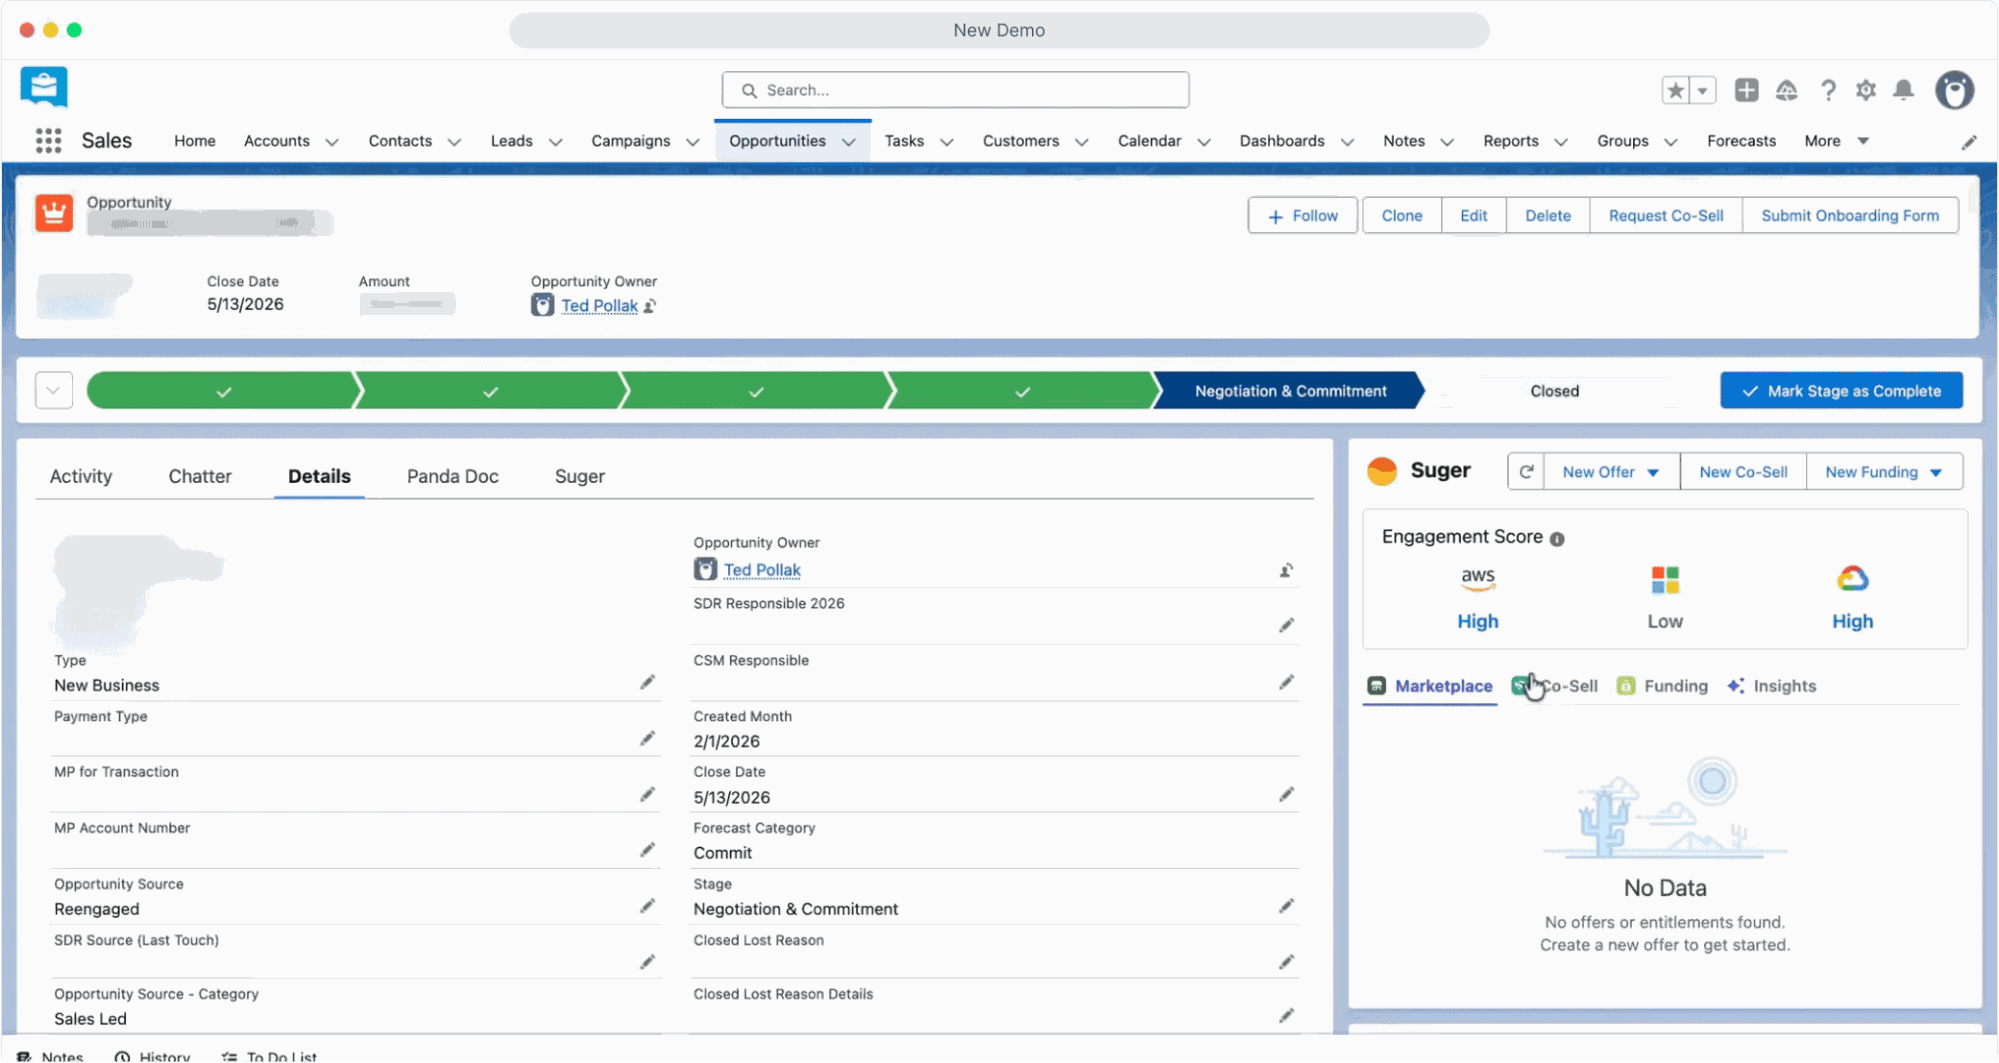Expand the sales path details chevron
The height and width of the screenshot is (1063, 1999).
54,391
